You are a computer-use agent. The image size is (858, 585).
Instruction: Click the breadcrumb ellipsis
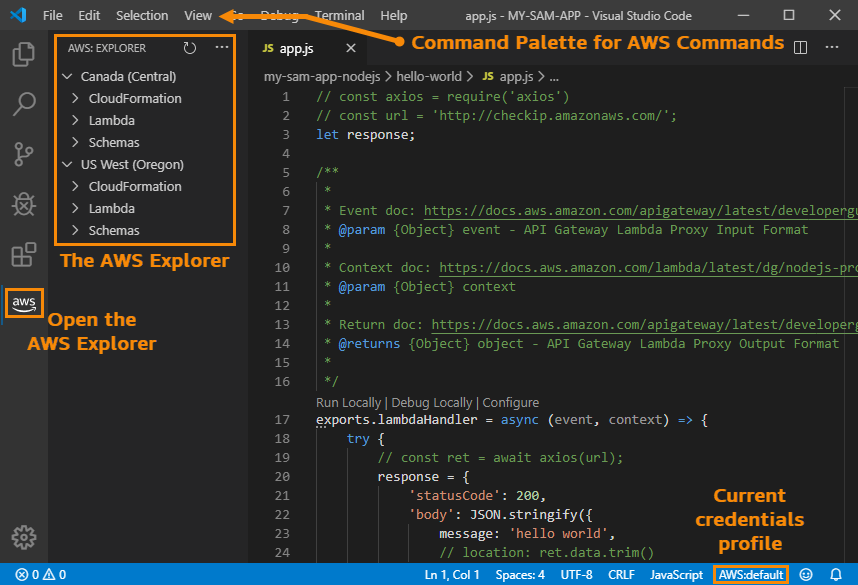[x=554, y=77]
